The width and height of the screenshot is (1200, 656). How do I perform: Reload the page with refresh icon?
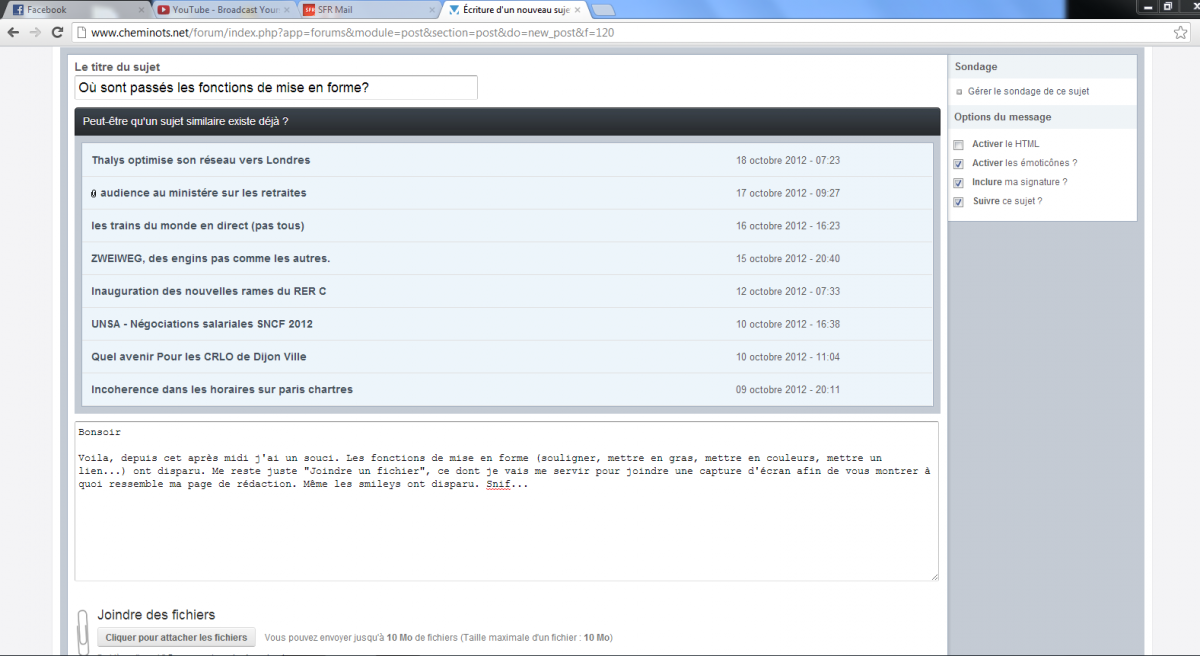(56, 32)
